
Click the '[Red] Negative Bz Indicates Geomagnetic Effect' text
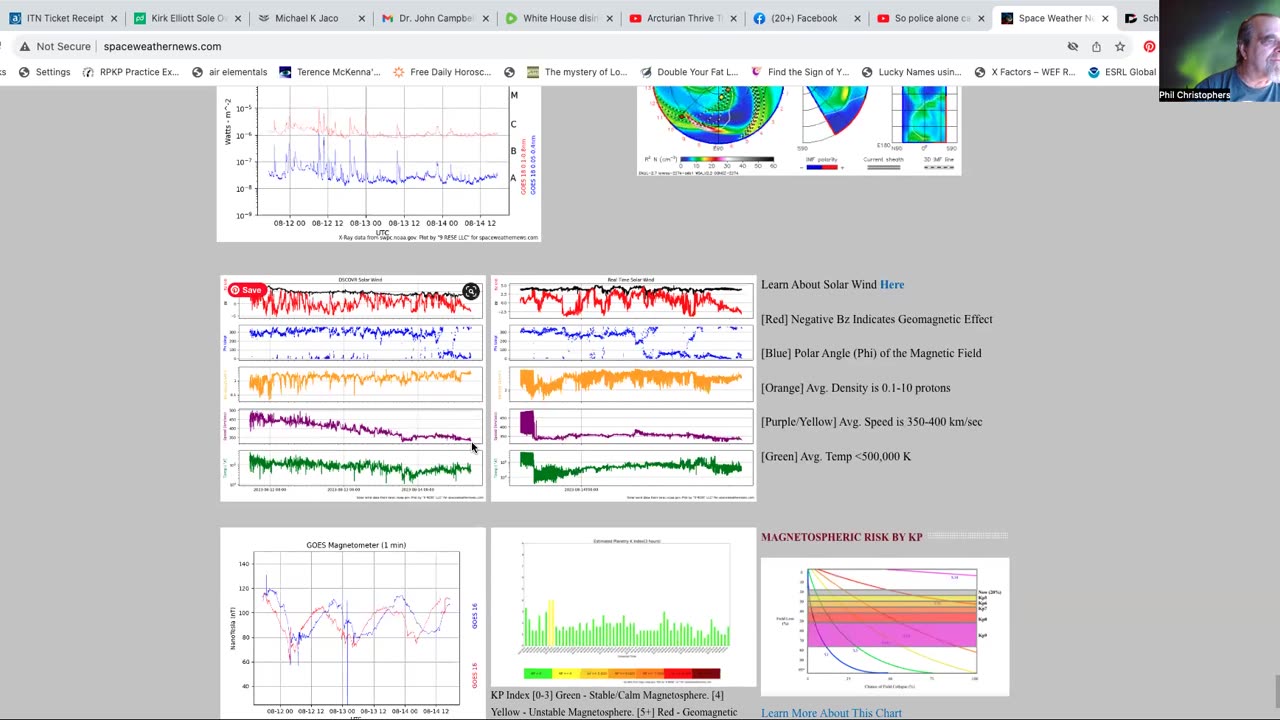877,319
